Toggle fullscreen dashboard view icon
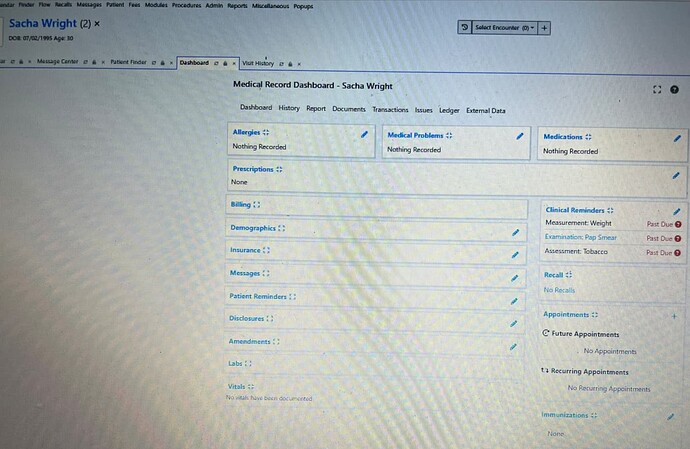690x449 pixels. pos(657,89)
